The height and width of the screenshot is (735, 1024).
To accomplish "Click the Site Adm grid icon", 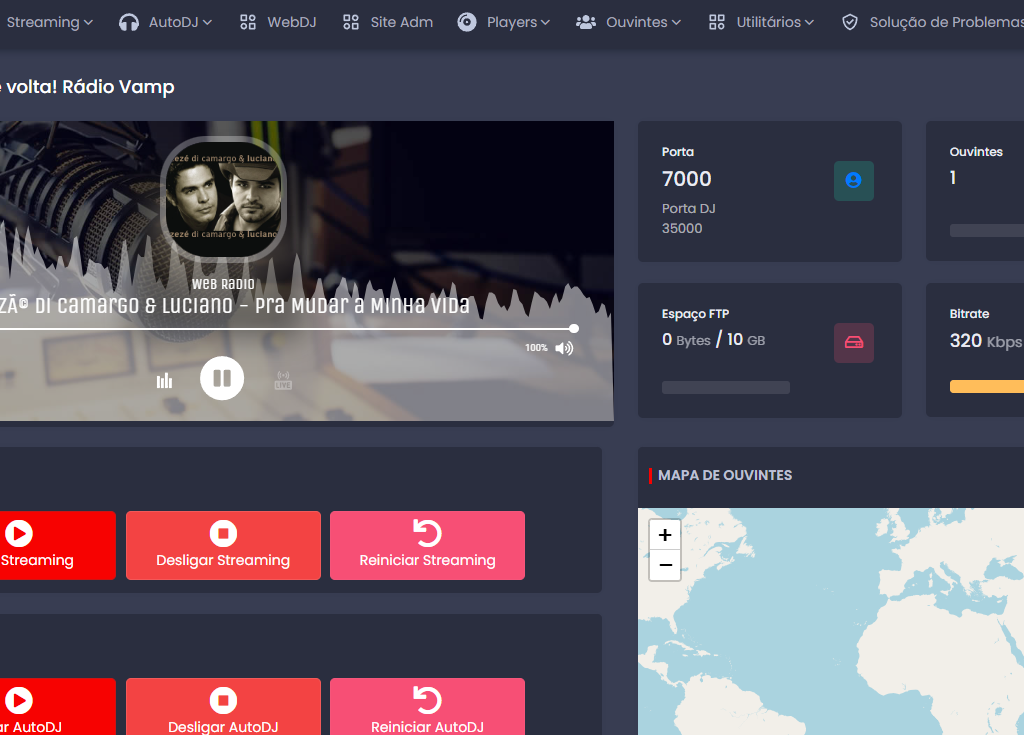I will tap(351, 22).
